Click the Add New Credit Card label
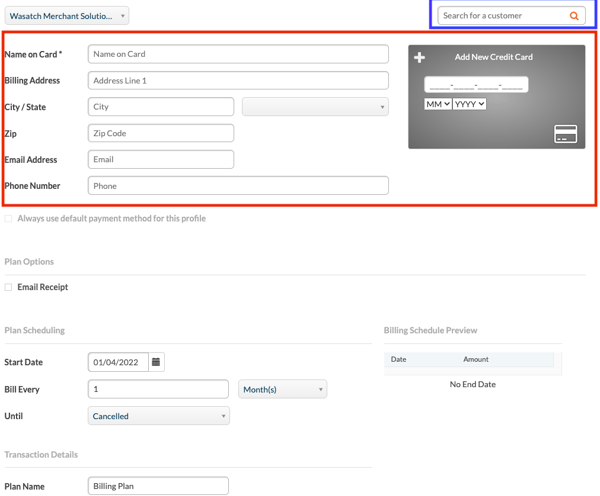 point(494,57)
